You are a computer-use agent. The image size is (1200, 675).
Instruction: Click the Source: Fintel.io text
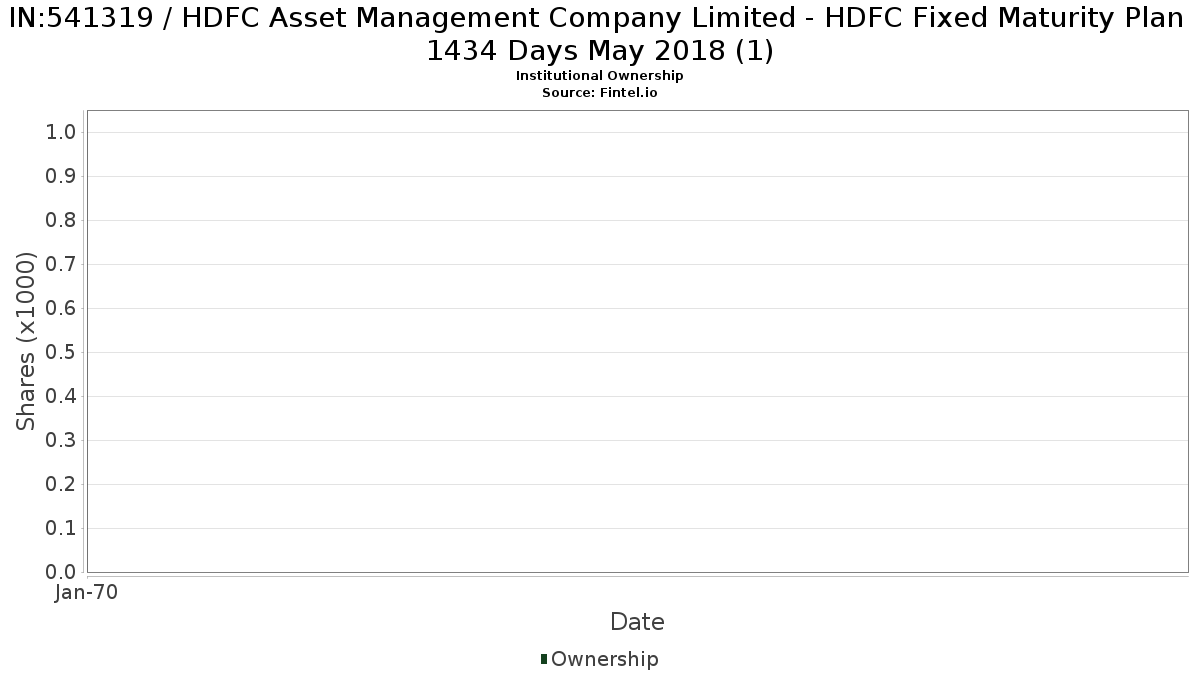(x=599, y=92)
